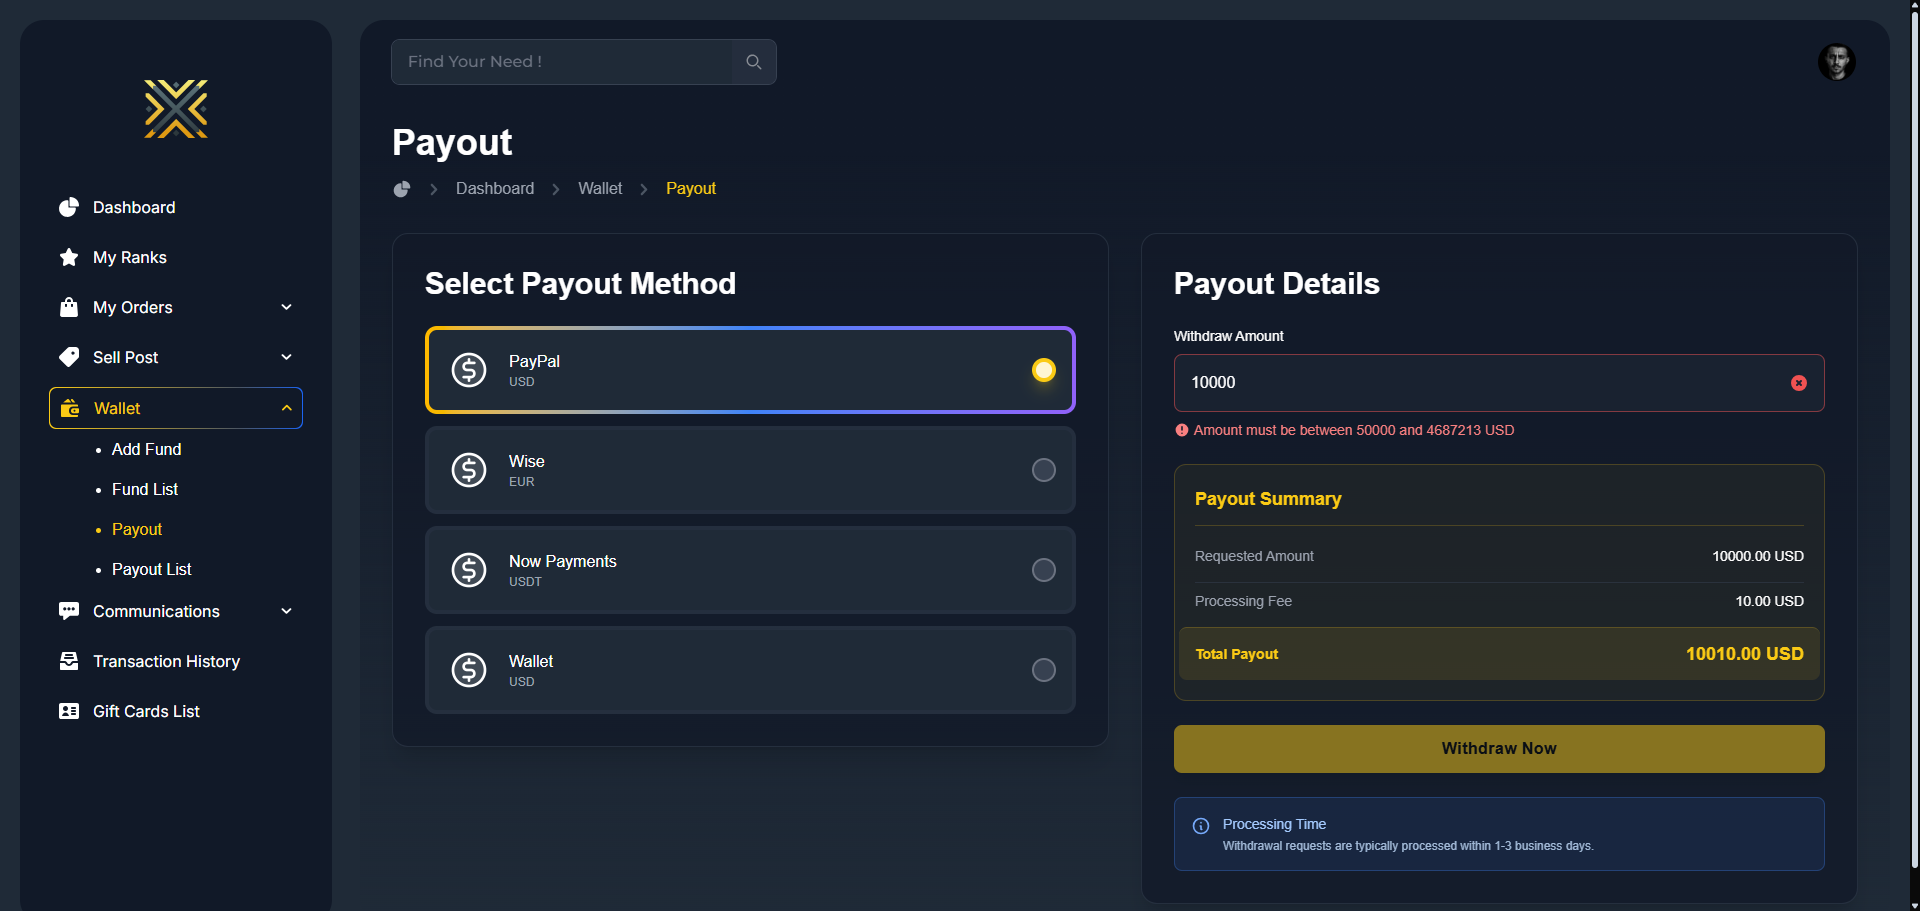Clear the Withdraw Amount with red X
Viewport: 1920px width, 911px height.
pyautogui.click(x=1798, y=383)
